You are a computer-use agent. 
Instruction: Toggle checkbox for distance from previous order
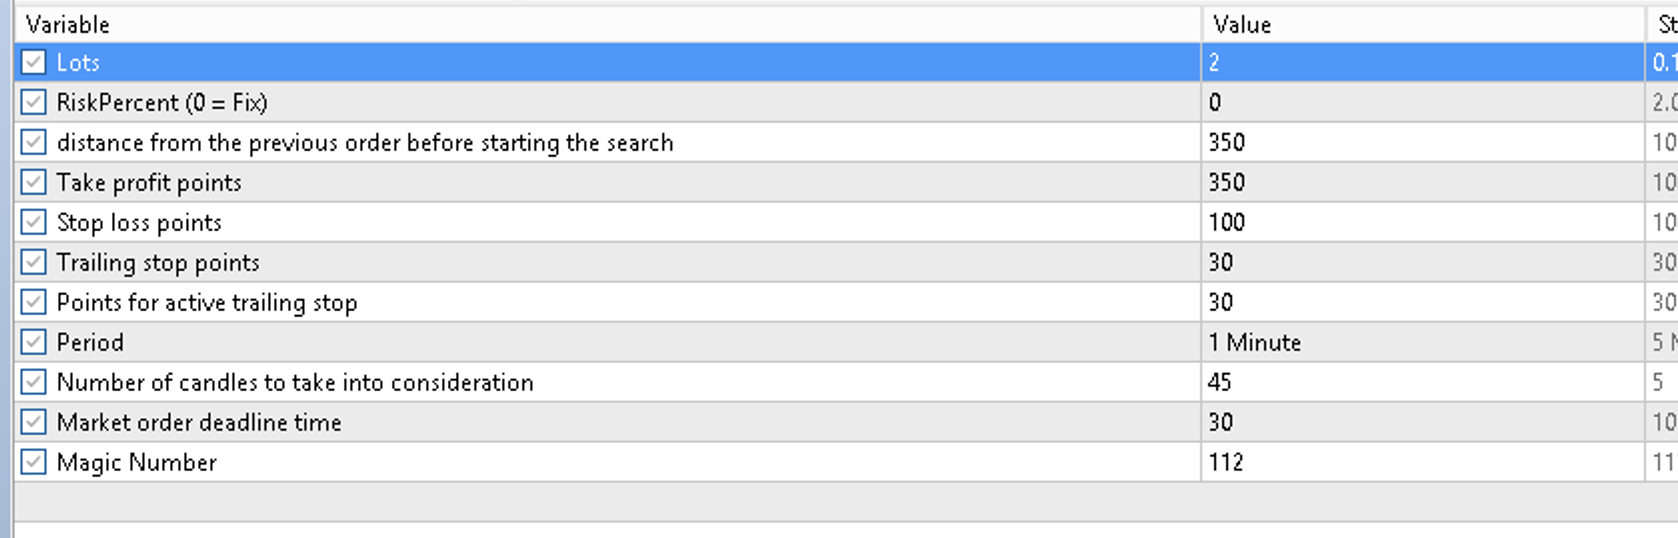click(33, 142)
